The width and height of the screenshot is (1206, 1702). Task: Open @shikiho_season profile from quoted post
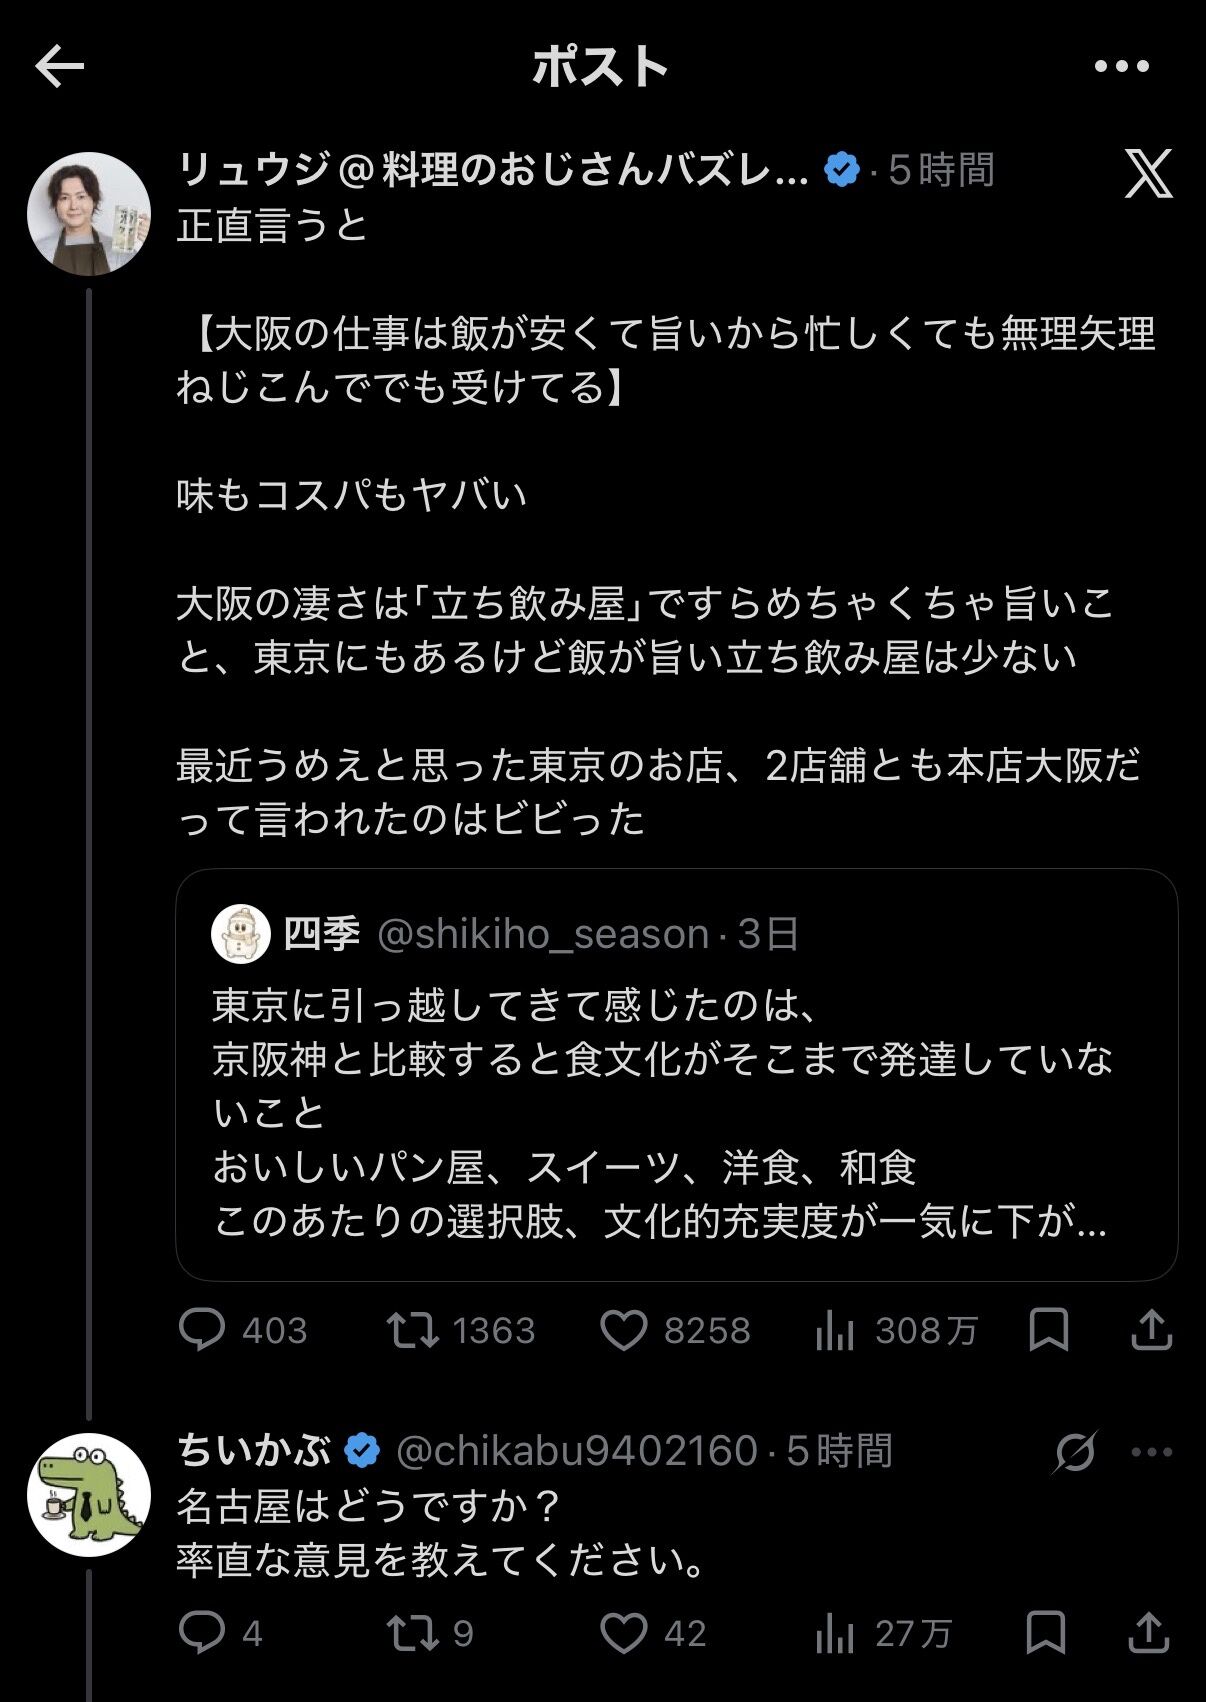point(543,934)
